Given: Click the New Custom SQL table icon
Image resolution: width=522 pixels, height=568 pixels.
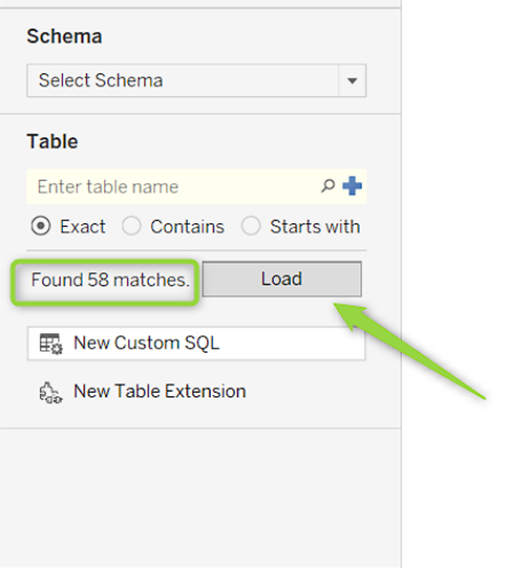Looking at the screenshot, I should click(x=51, y=344).
